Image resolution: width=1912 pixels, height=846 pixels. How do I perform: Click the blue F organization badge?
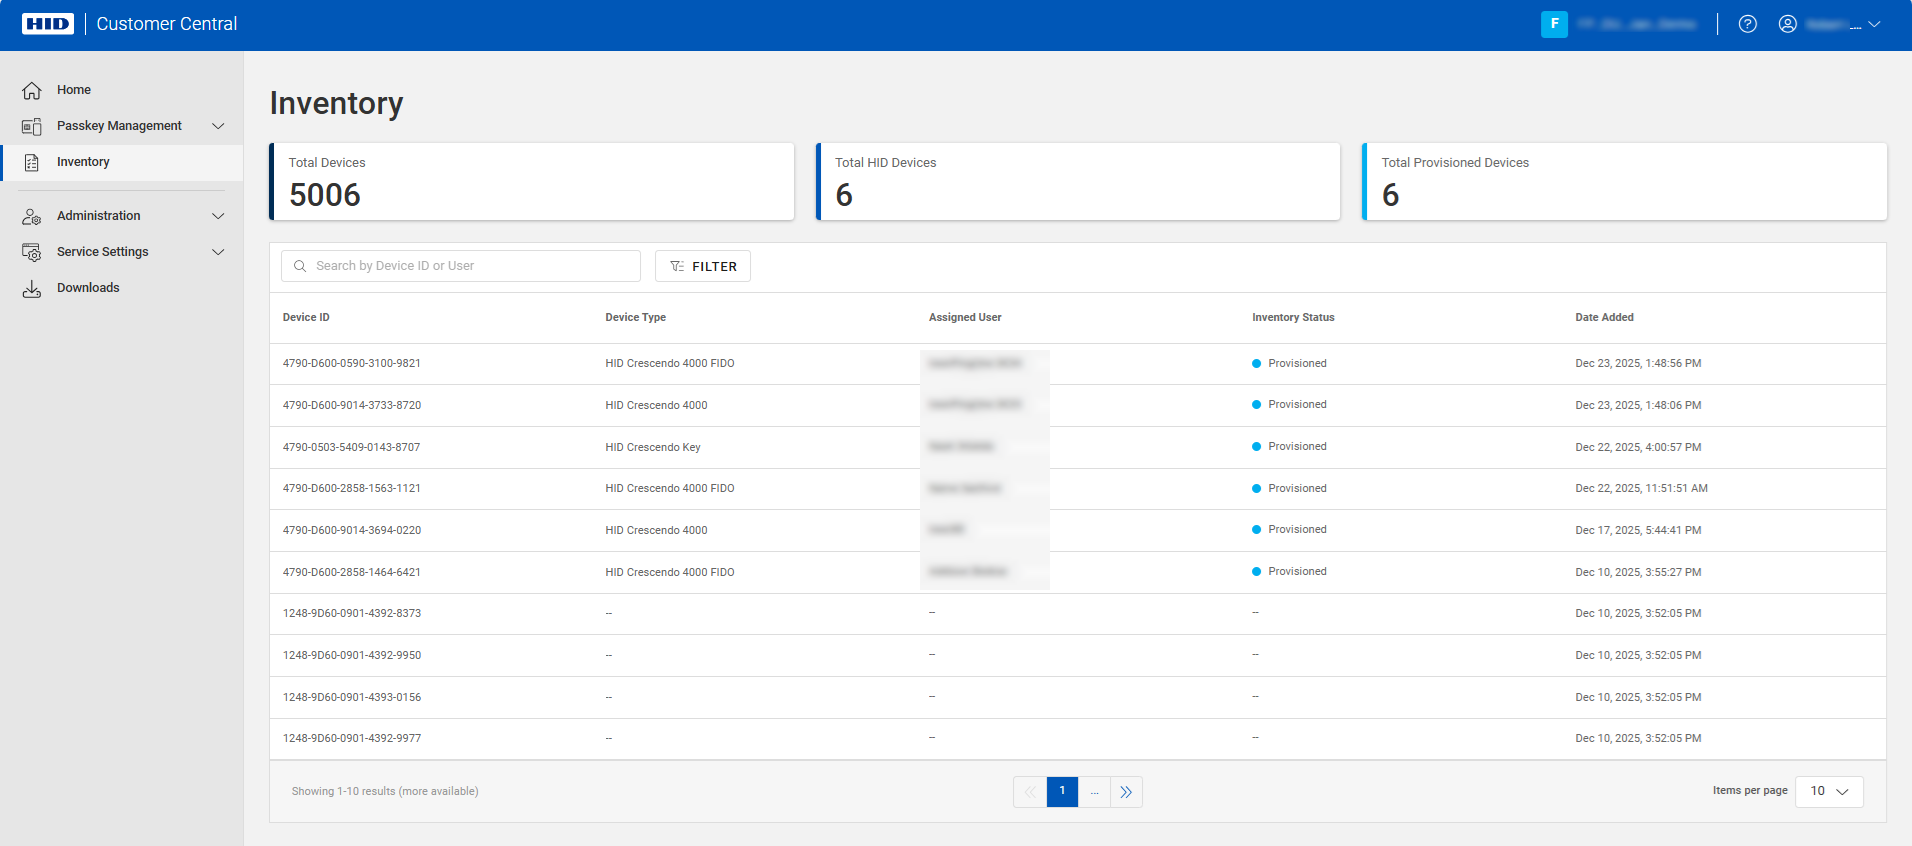pyautogui.click(x=1554, y=24)
